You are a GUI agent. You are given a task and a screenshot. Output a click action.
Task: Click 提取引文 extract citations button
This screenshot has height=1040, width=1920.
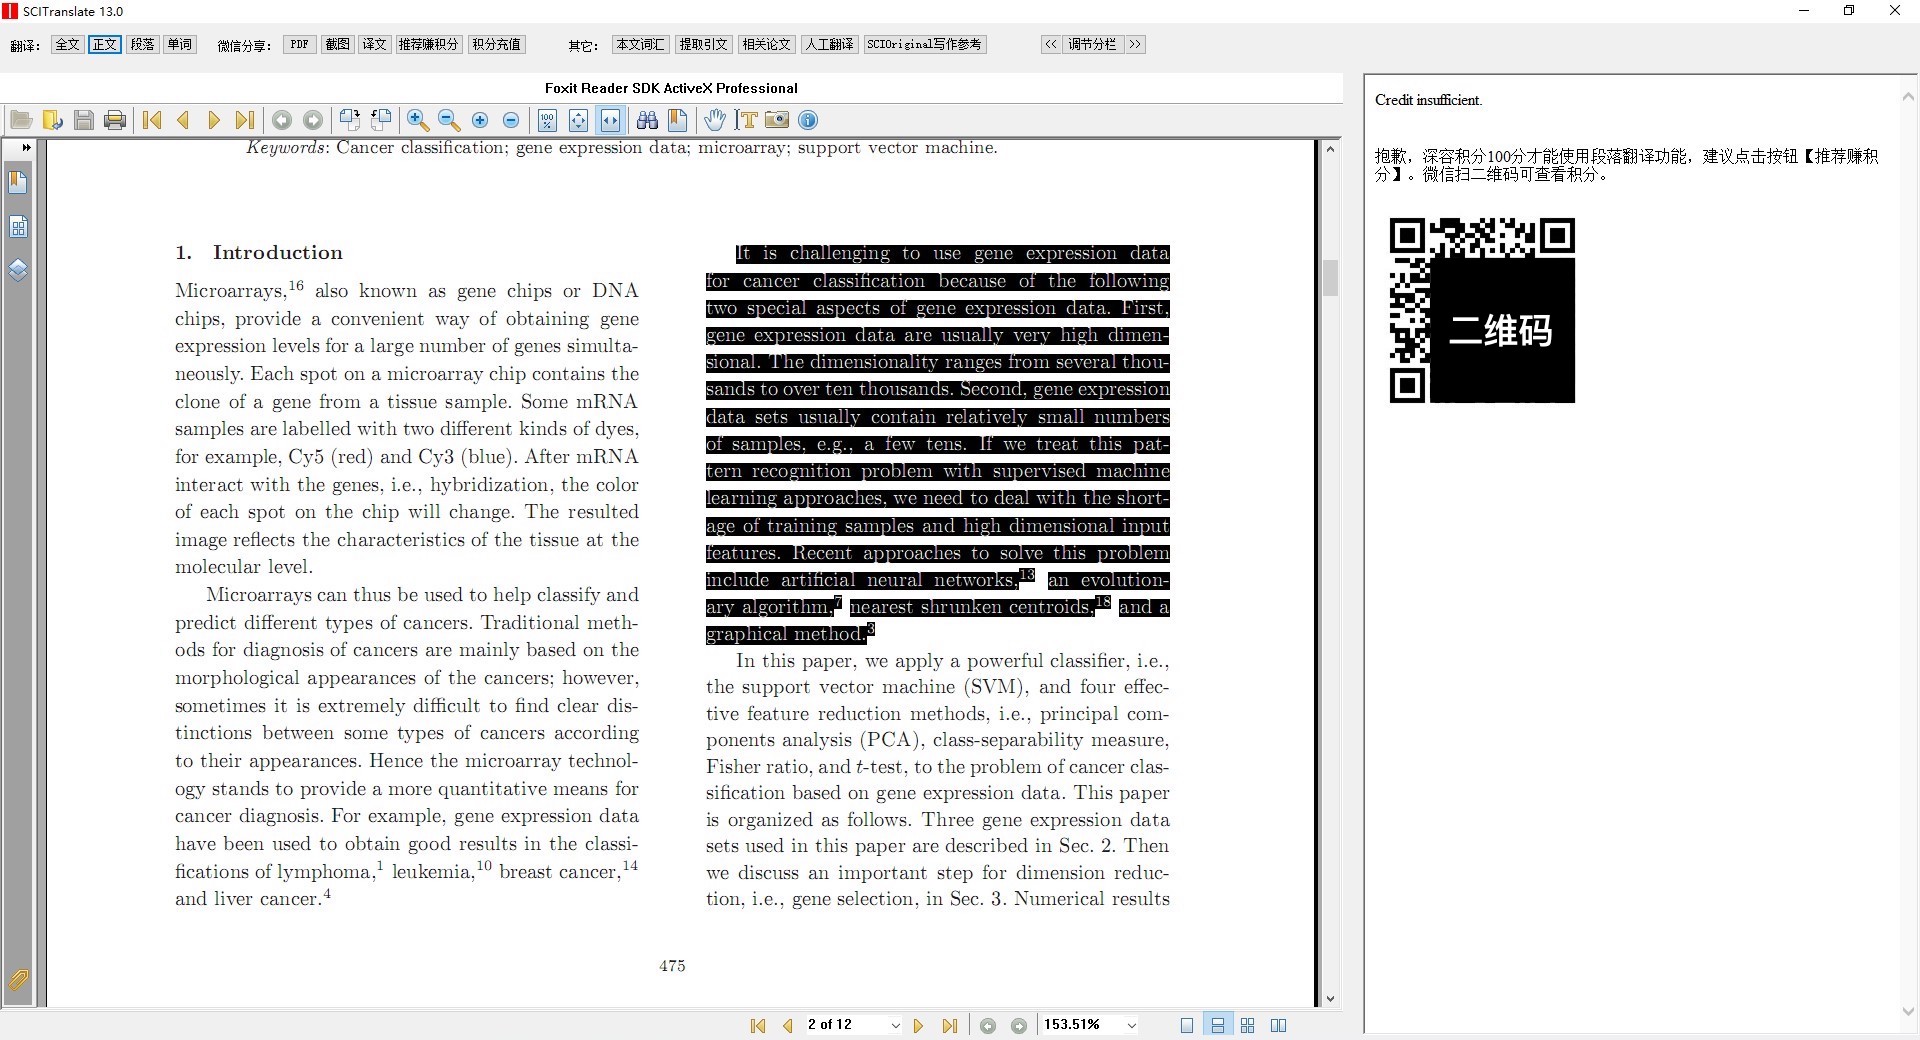pyautogui.click(x=704, y=44)
